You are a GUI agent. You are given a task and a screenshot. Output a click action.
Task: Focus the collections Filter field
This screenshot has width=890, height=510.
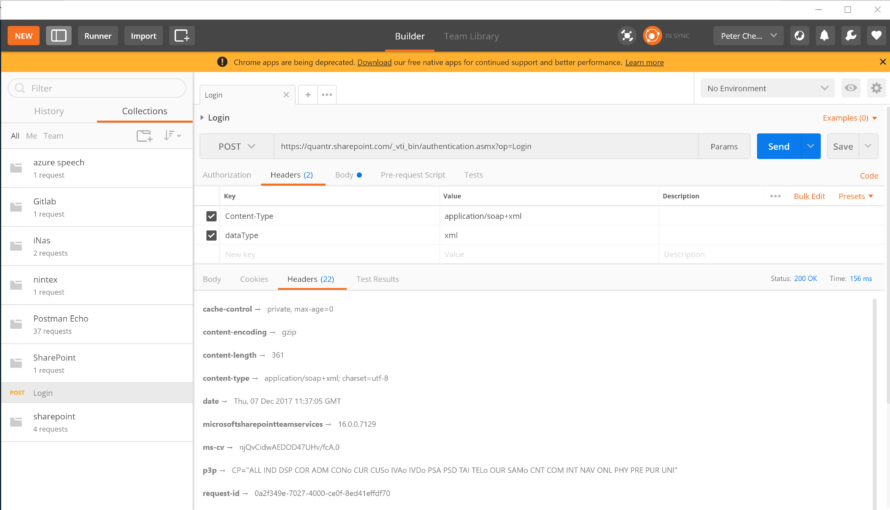[97, 88]
